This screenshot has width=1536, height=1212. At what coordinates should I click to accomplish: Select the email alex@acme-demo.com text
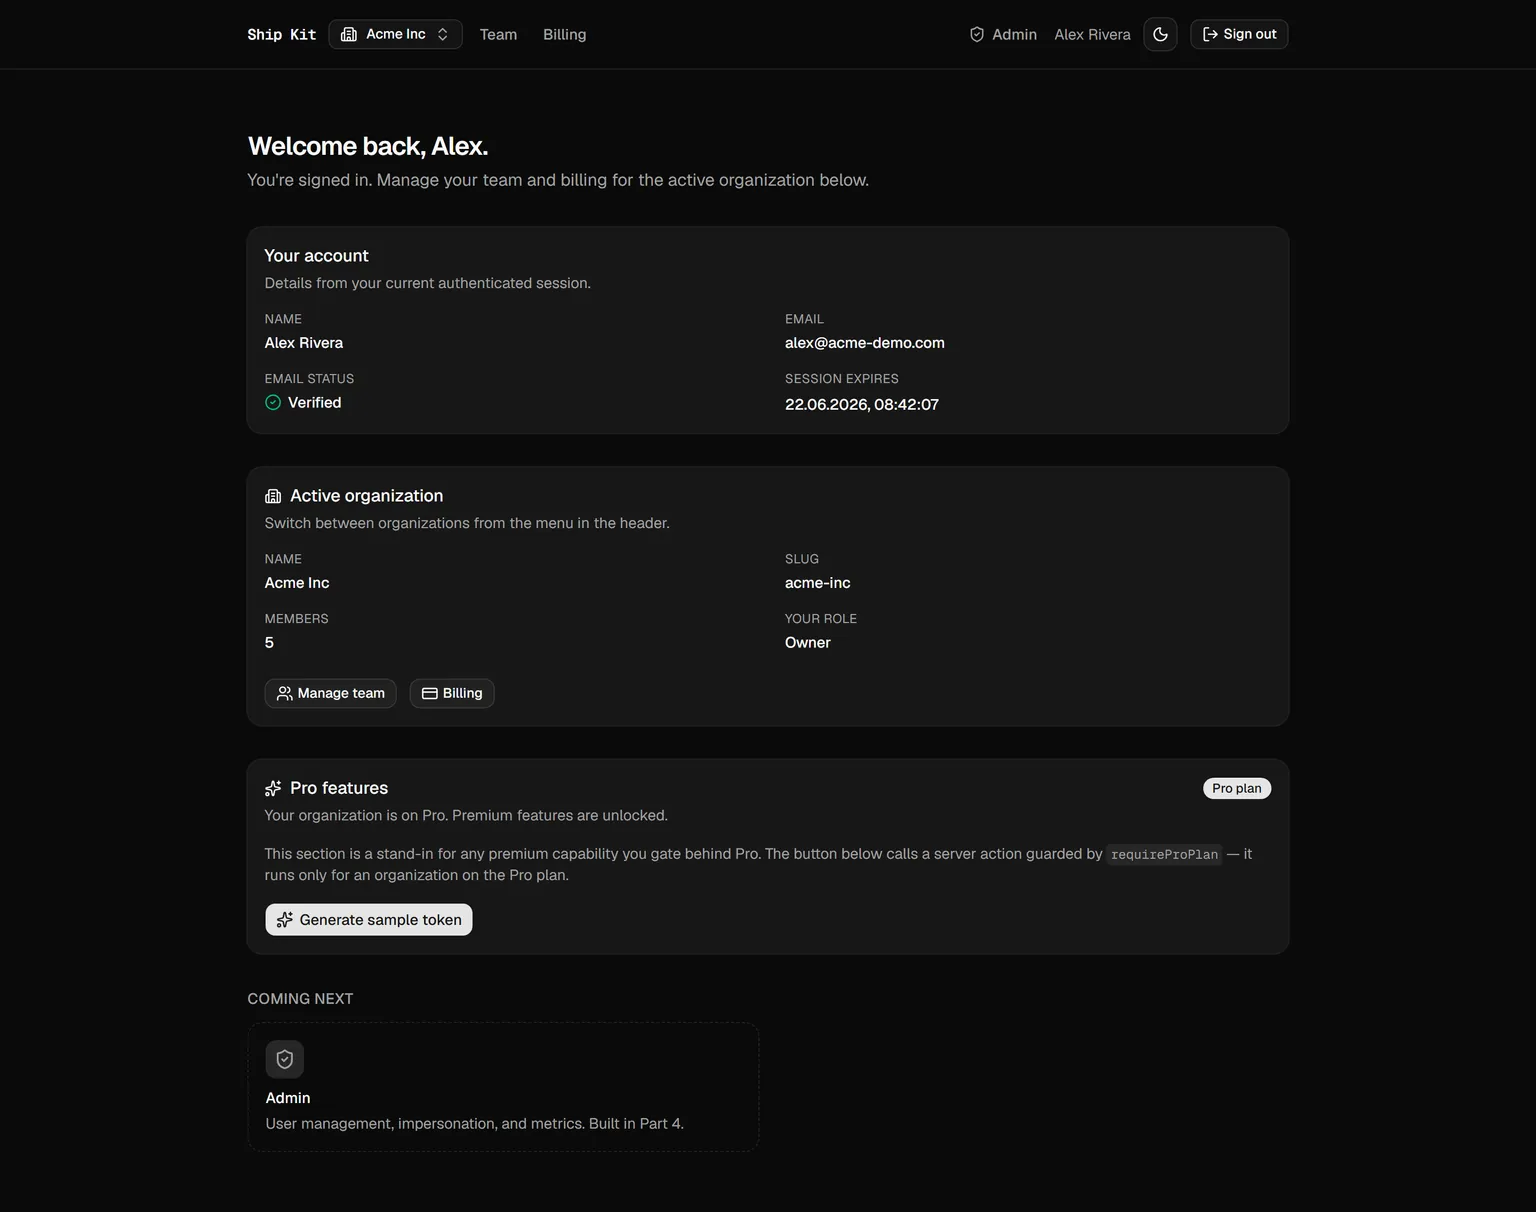click(865, 343)
